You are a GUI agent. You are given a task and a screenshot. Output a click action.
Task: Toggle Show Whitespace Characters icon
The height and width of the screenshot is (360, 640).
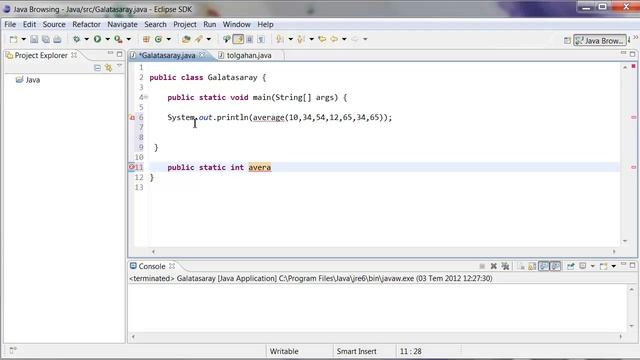click(261, 39)
